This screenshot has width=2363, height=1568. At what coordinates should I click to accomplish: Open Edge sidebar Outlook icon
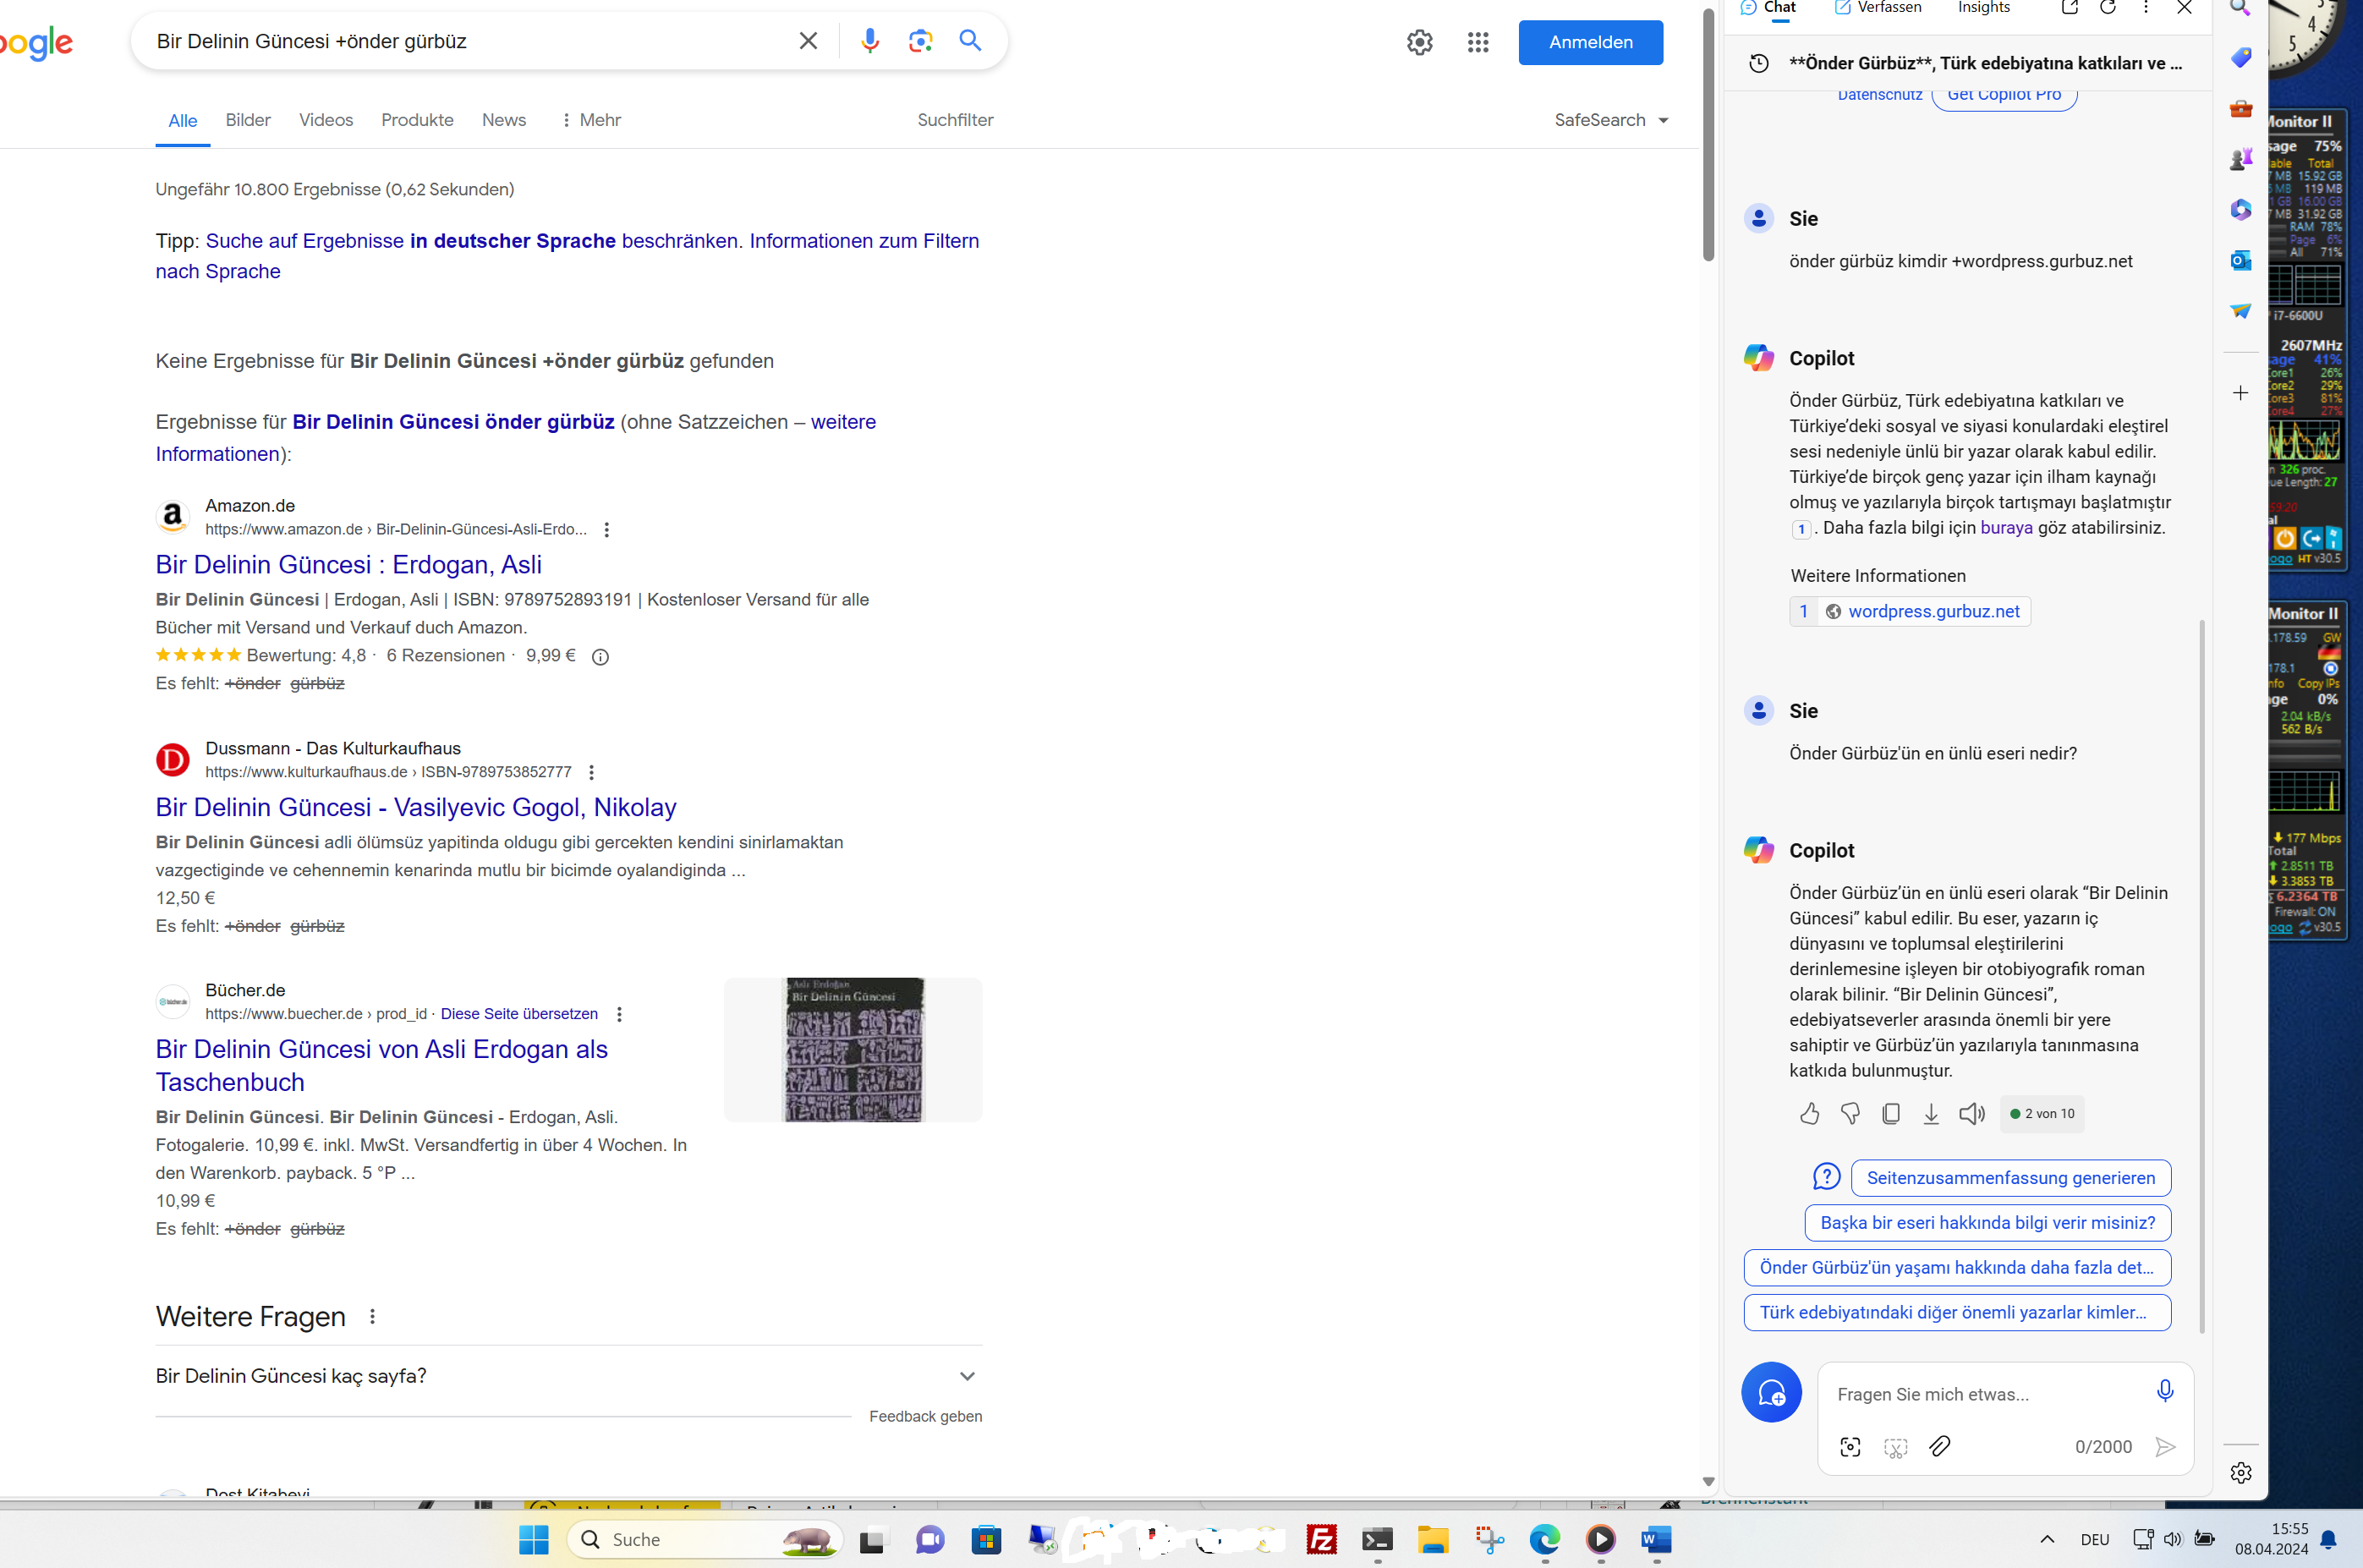2241,260
